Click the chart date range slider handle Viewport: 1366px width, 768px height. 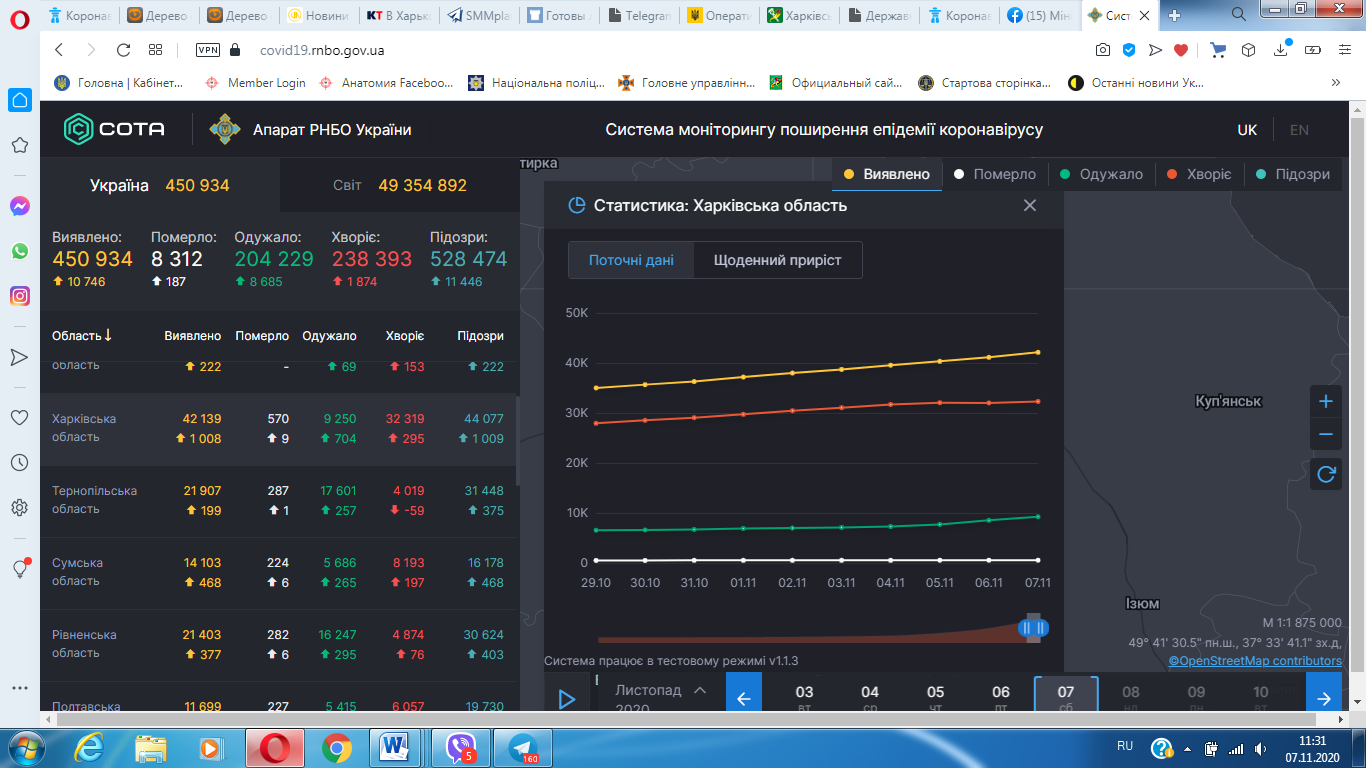coord(1033,628)
